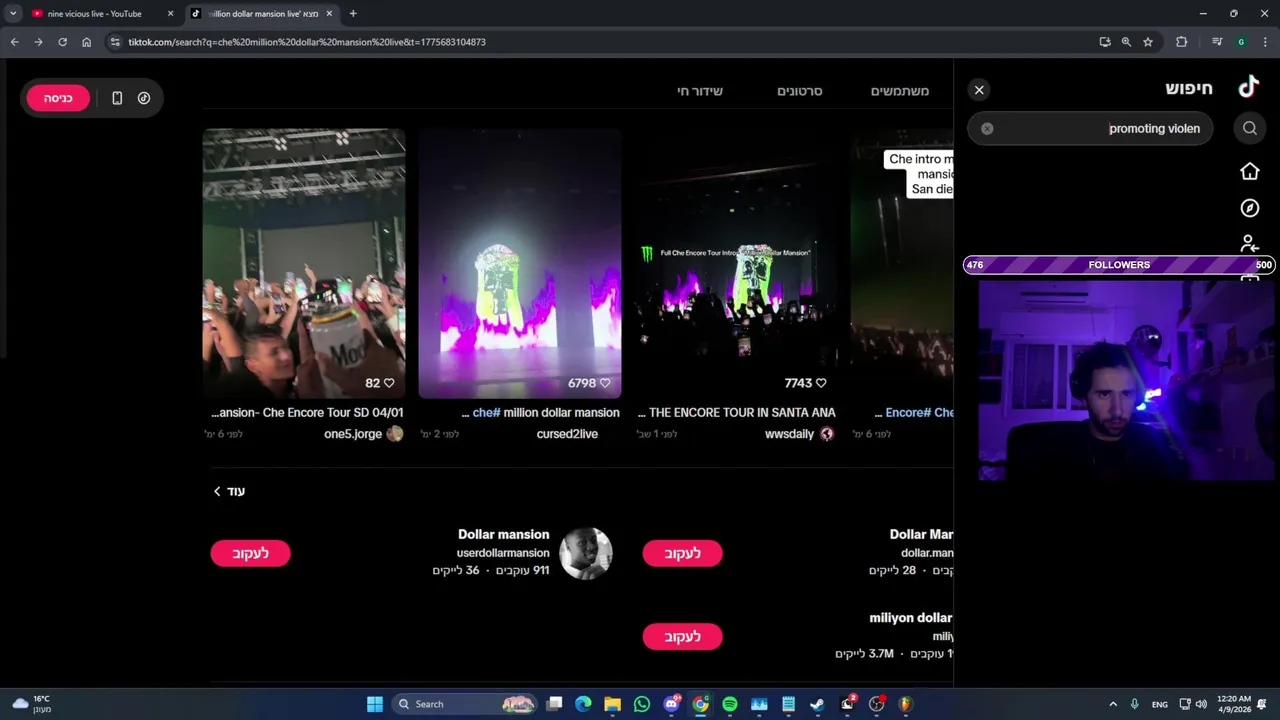Viewport: 1280px width, 720px height.
Task: Switch to the YouTube 'nine vicious live' tab
Action: tap(95, 14)
